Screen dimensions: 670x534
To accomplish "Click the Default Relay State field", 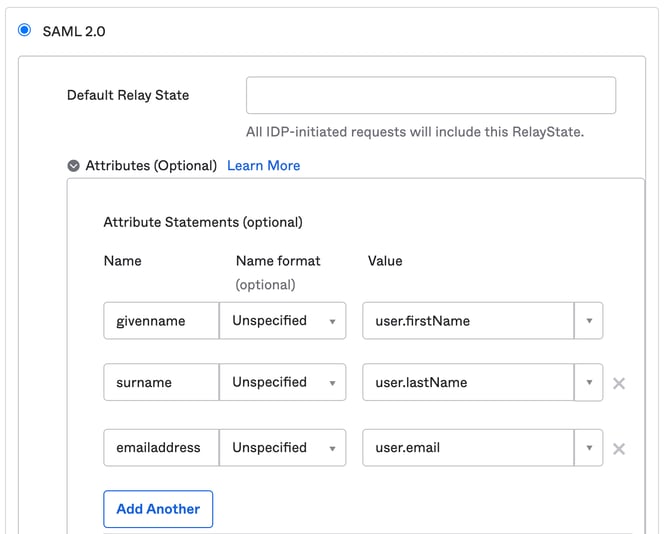I will tap(430, 96).
